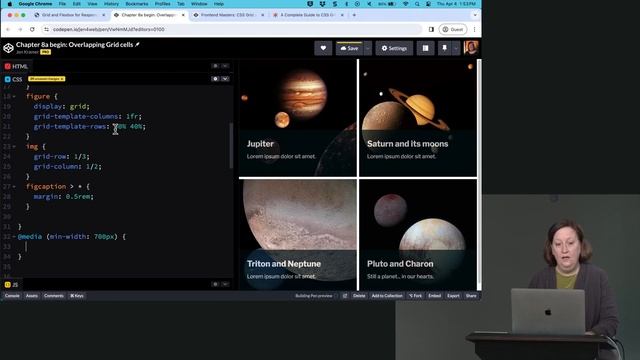This screenshot has width=640, height=360.
Task: Click the 'margin: 0.5rem;' code line
Action: 63,197
